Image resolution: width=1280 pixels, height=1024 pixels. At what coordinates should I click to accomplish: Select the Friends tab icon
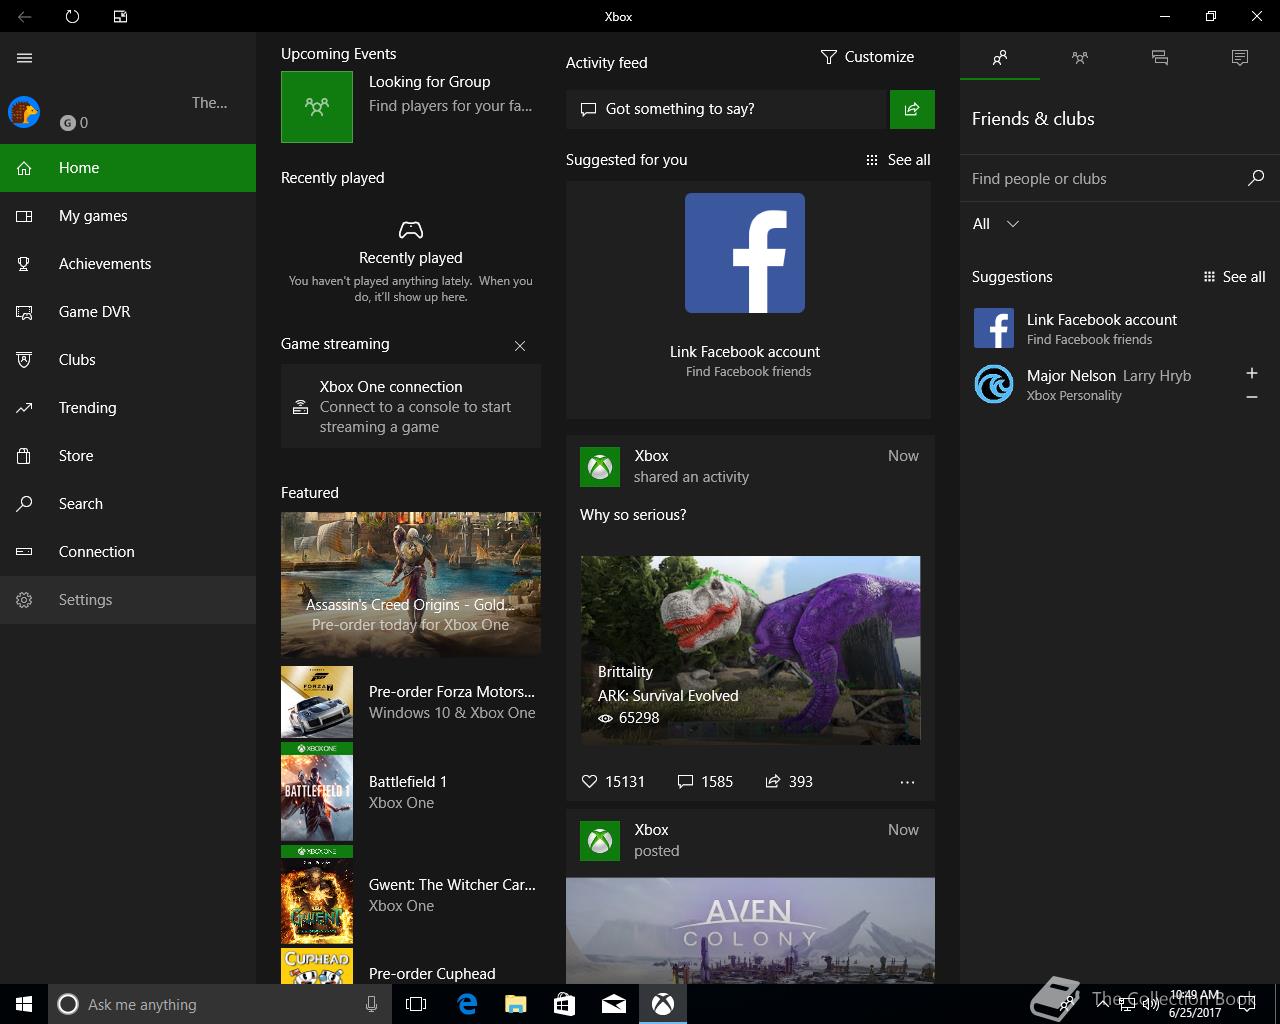[1000, 58]
